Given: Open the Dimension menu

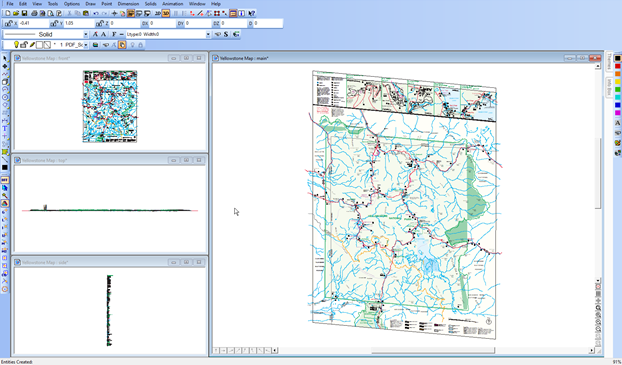Looking at the screenshot, I should pyautogui.click(x=128, y=4).
